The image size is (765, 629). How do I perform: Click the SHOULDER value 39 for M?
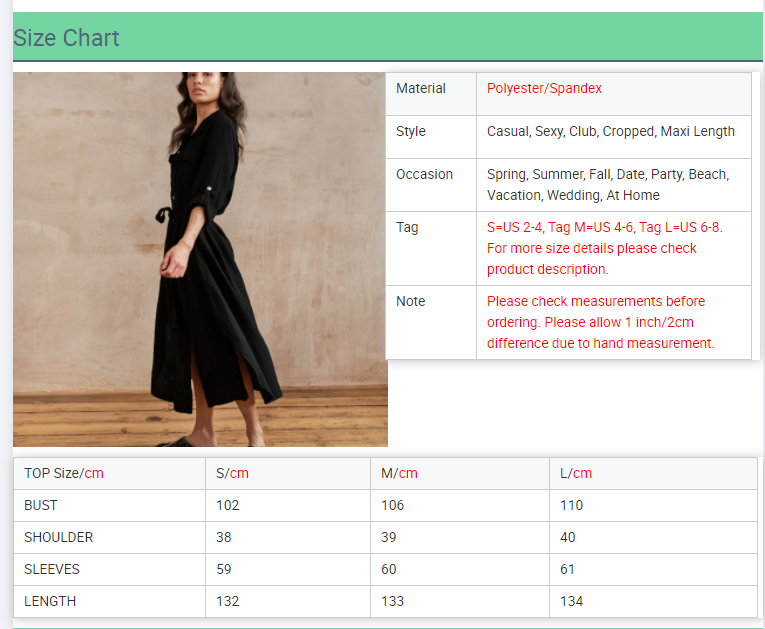coord(389,538)
